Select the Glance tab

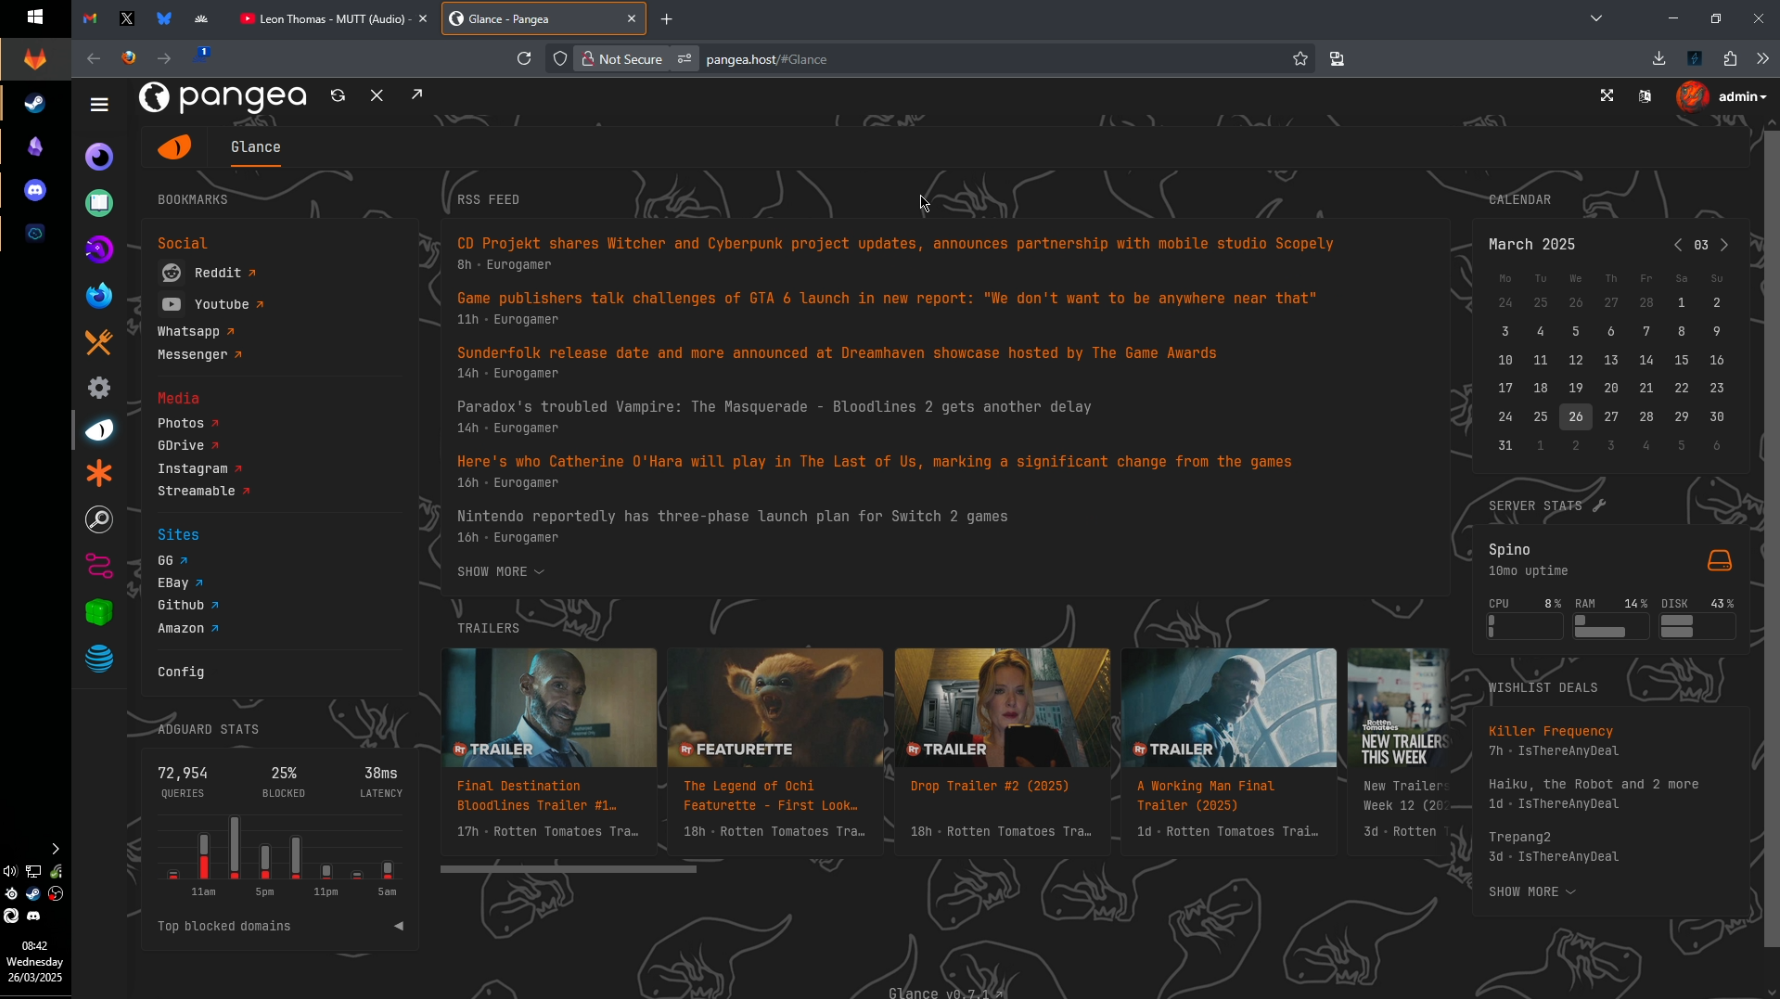543,19
